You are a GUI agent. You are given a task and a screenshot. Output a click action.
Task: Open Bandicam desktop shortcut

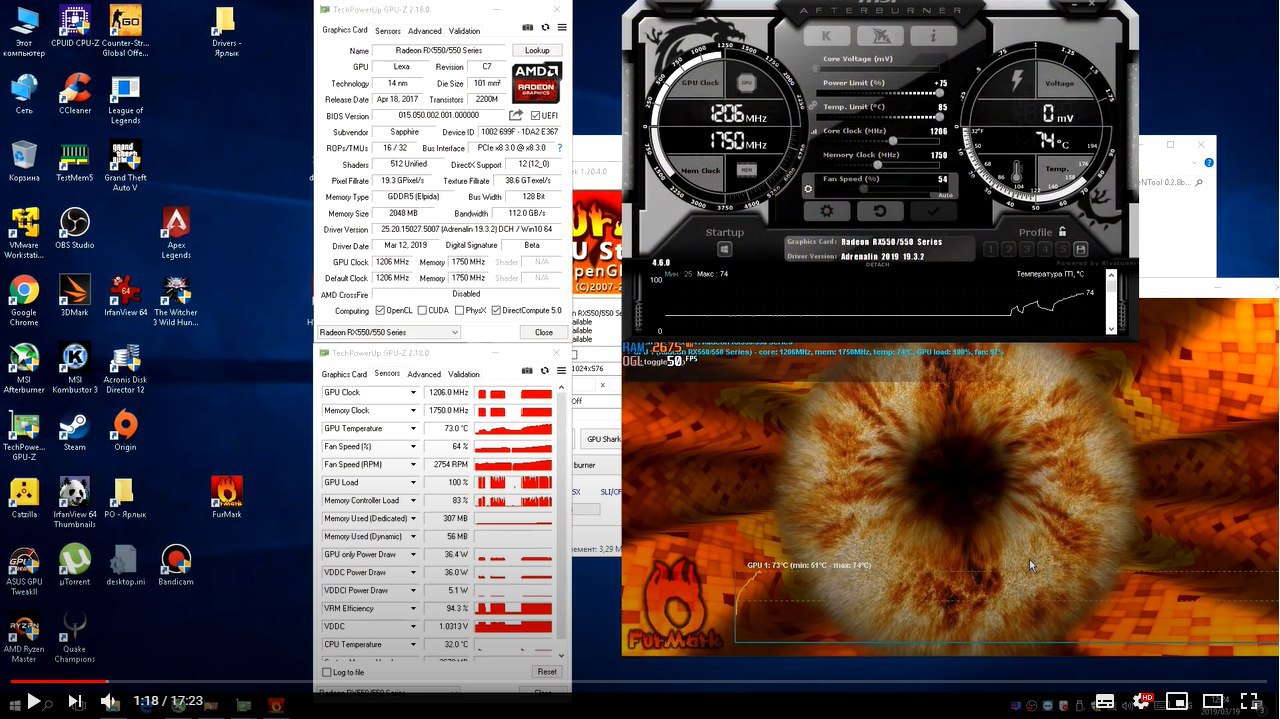(x=176, y=564)
